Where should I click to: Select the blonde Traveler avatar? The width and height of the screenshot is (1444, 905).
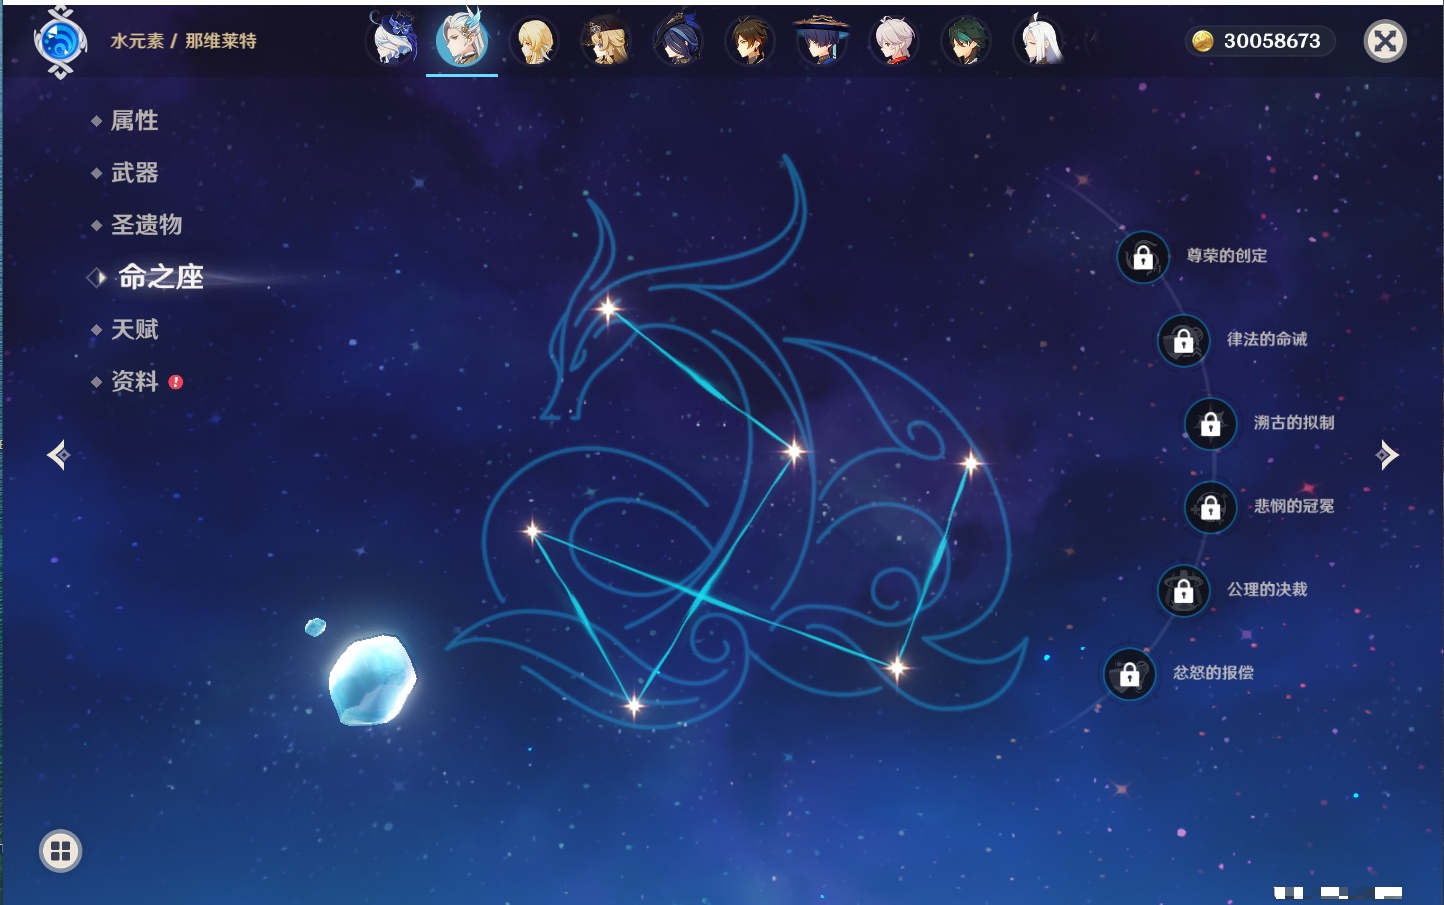point(535,42)
